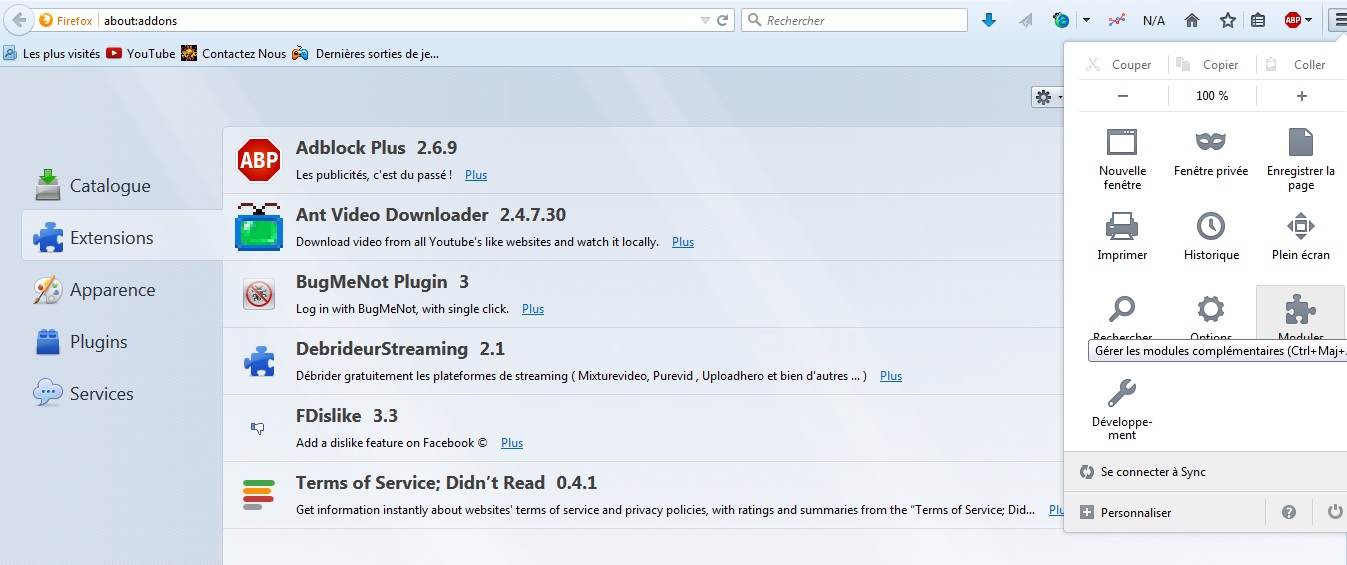Reload the page with the refresh icon
Image resolution: width=1347 pixels, height=565 pixels.
click(x=723, y=20)
